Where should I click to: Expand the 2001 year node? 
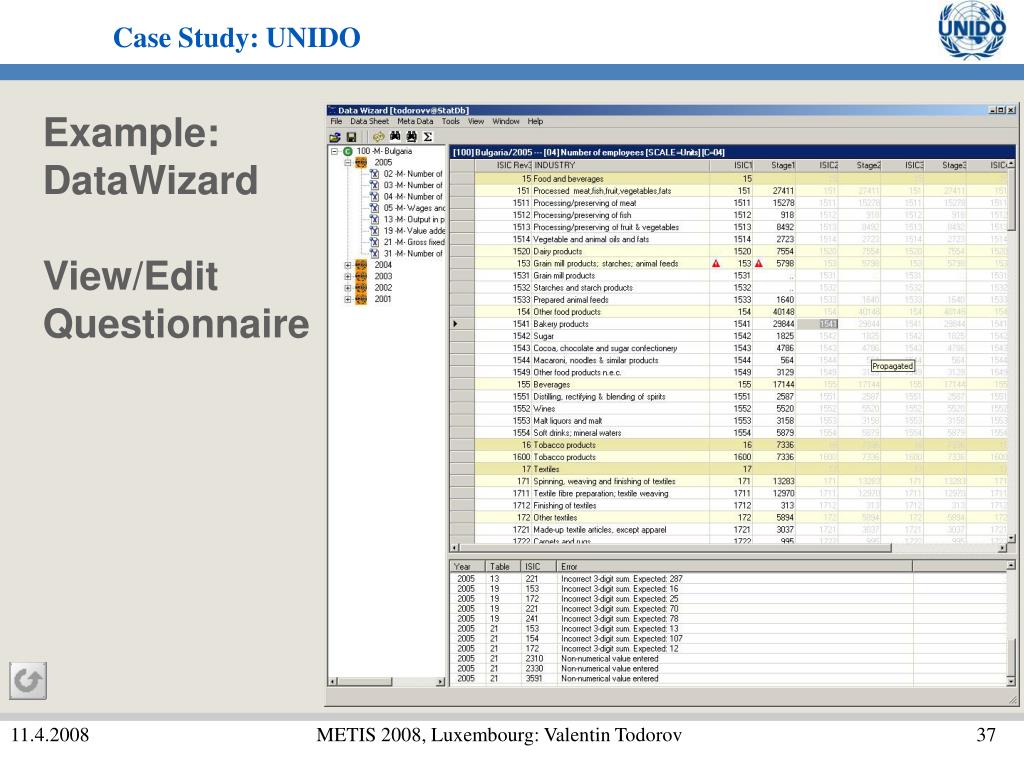pyautogui.click(x=347, y=299)
